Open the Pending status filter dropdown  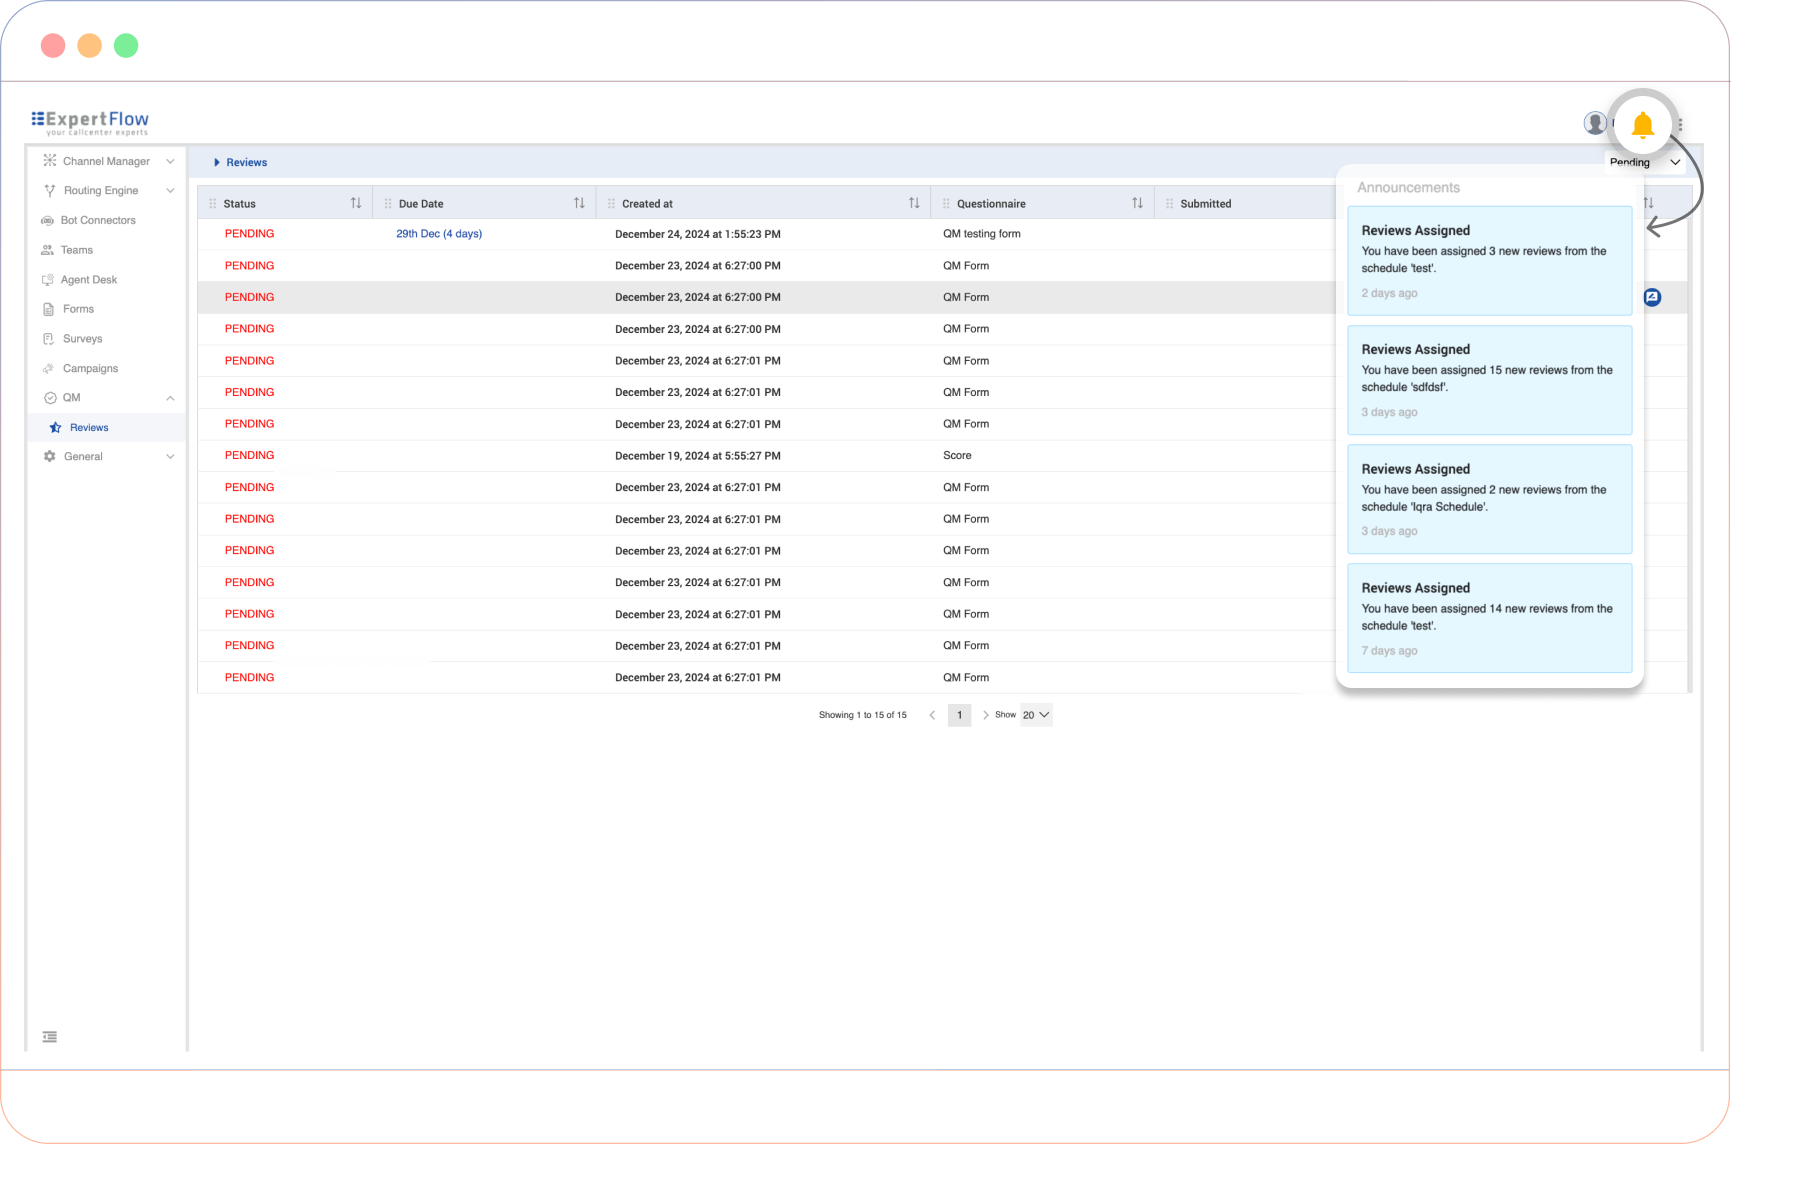click(x=1645, y=162)
